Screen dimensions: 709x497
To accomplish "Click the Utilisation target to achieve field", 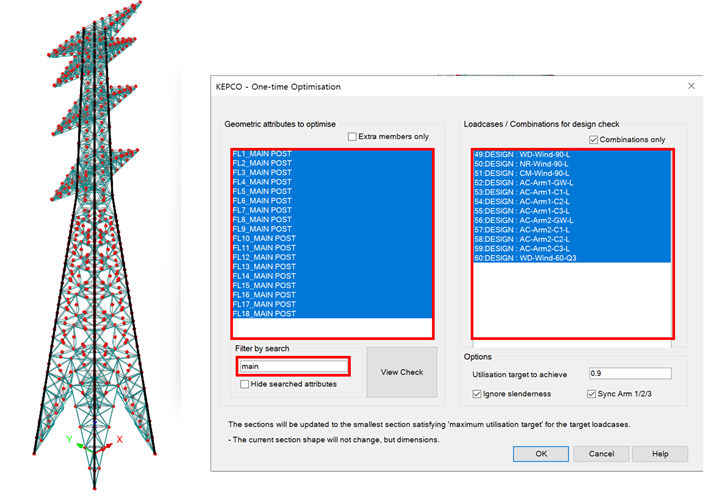I will pyautogui.click(x=629, y=374).
